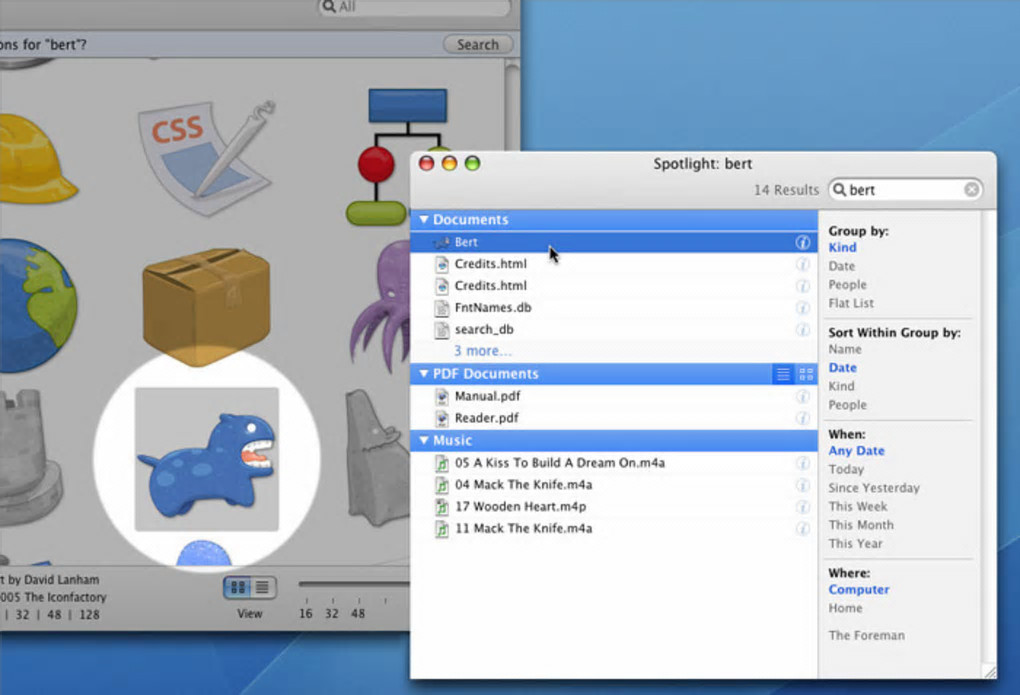The width and height of the screenshot is (1020, 695).
Task: Collapse the Music group
Action: click(424, 441)
